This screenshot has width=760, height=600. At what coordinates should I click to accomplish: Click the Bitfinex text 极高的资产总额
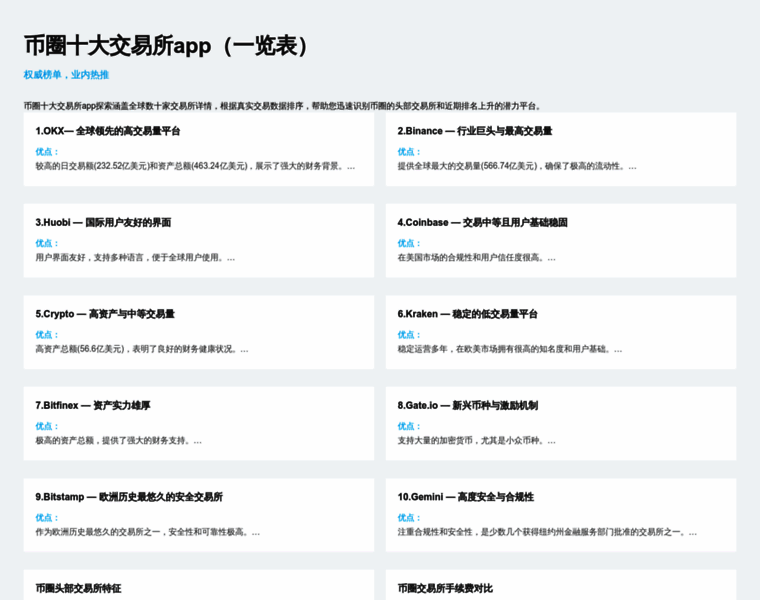pyautogui.click(x=119, y=441)
